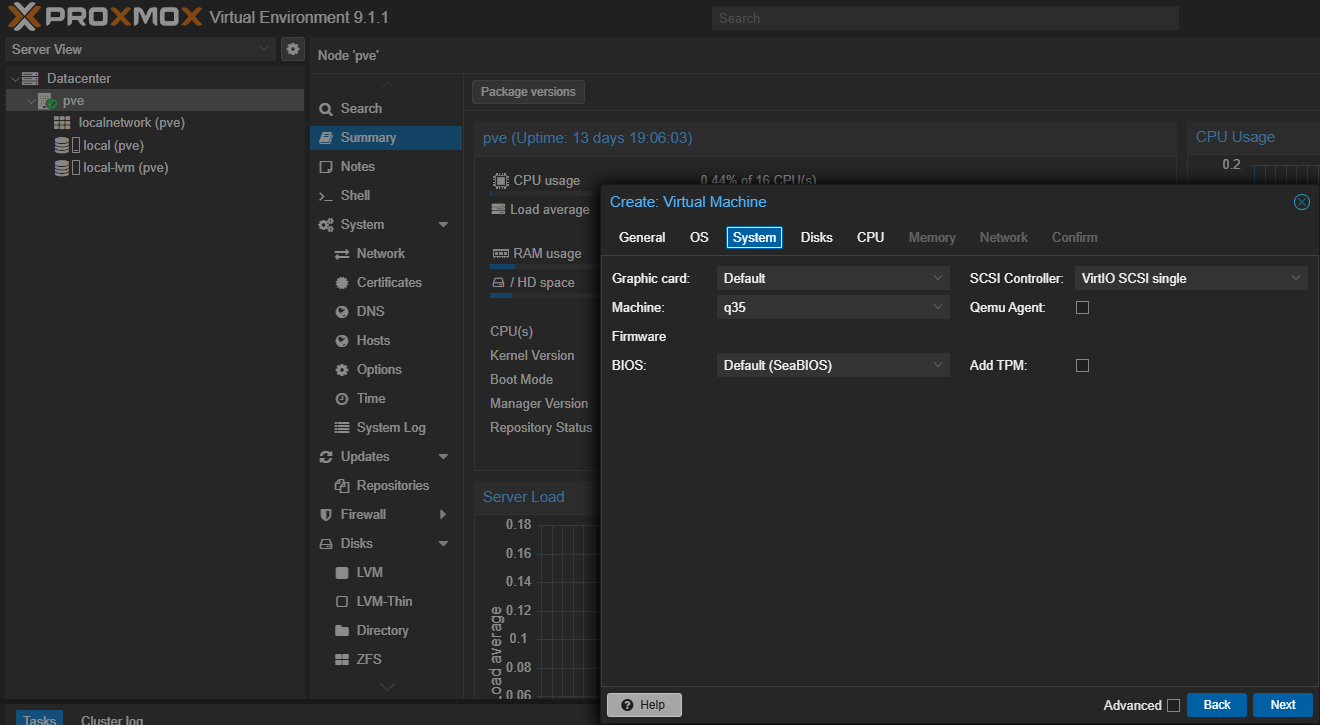The height and width of the screenshot is (725, 1320).
Task: Open LVM disks menu item
Action: click(x=386, y=572)
